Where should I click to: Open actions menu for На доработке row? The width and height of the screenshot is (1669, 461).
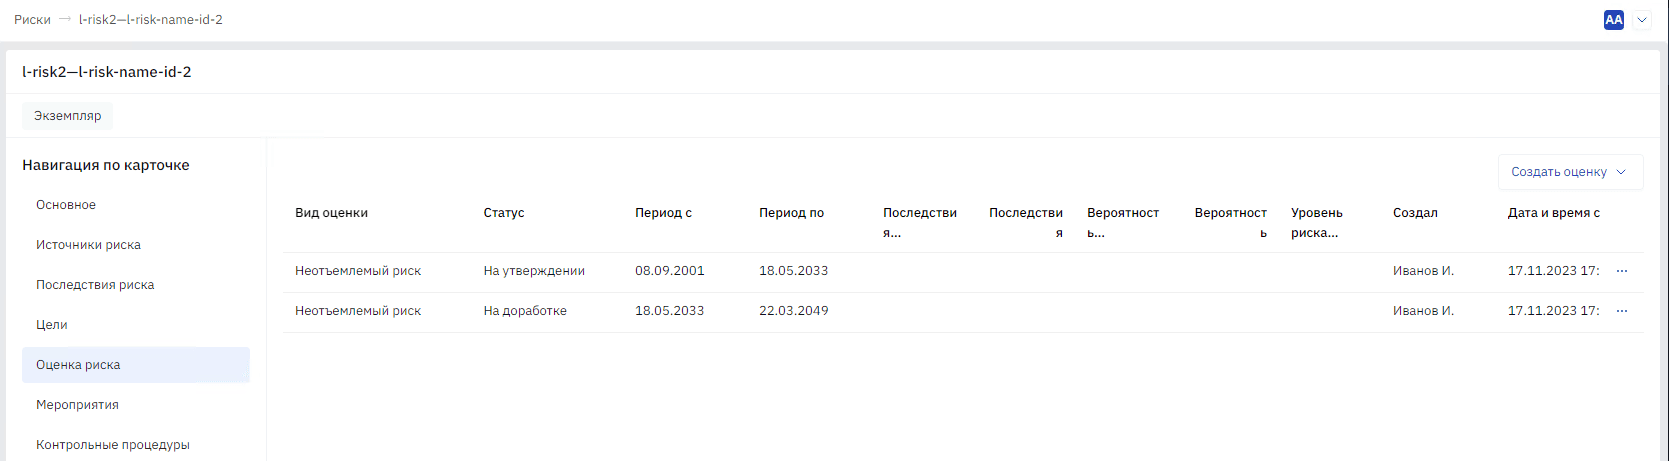(x=1622, y=311)
